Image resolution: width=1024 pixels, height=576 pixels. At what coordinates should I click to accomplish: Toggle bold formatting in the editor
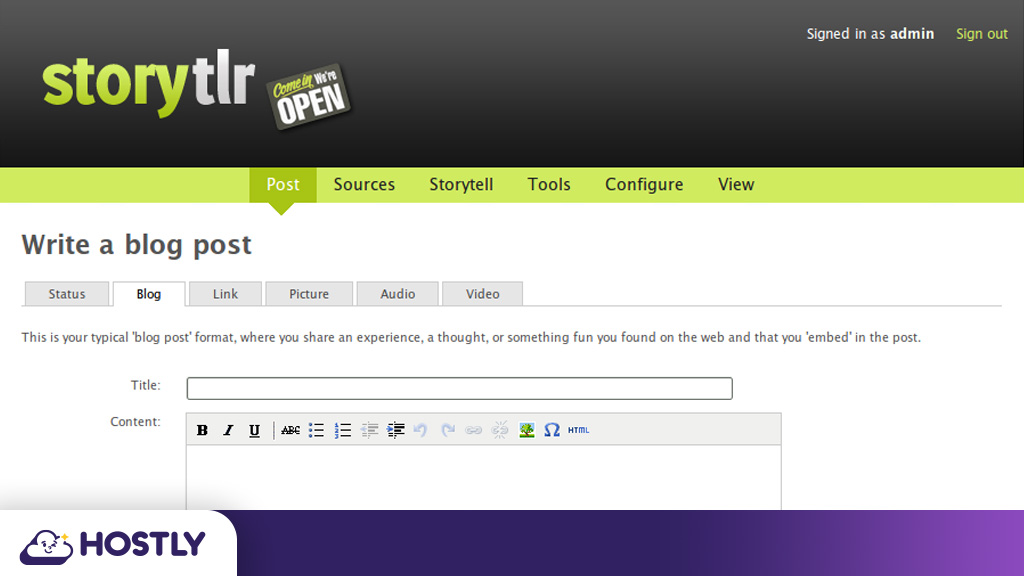point(202,430)
